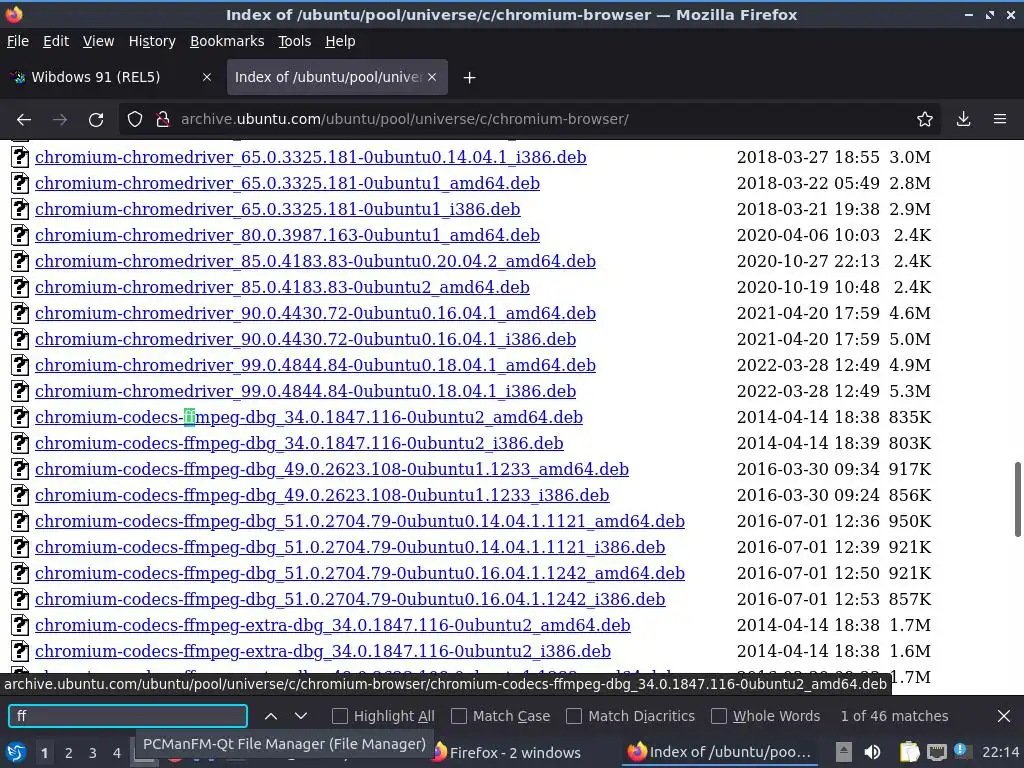
Task: Open the tracking protection shield icon
Action: pyautogui.click(x=135, y=120)
